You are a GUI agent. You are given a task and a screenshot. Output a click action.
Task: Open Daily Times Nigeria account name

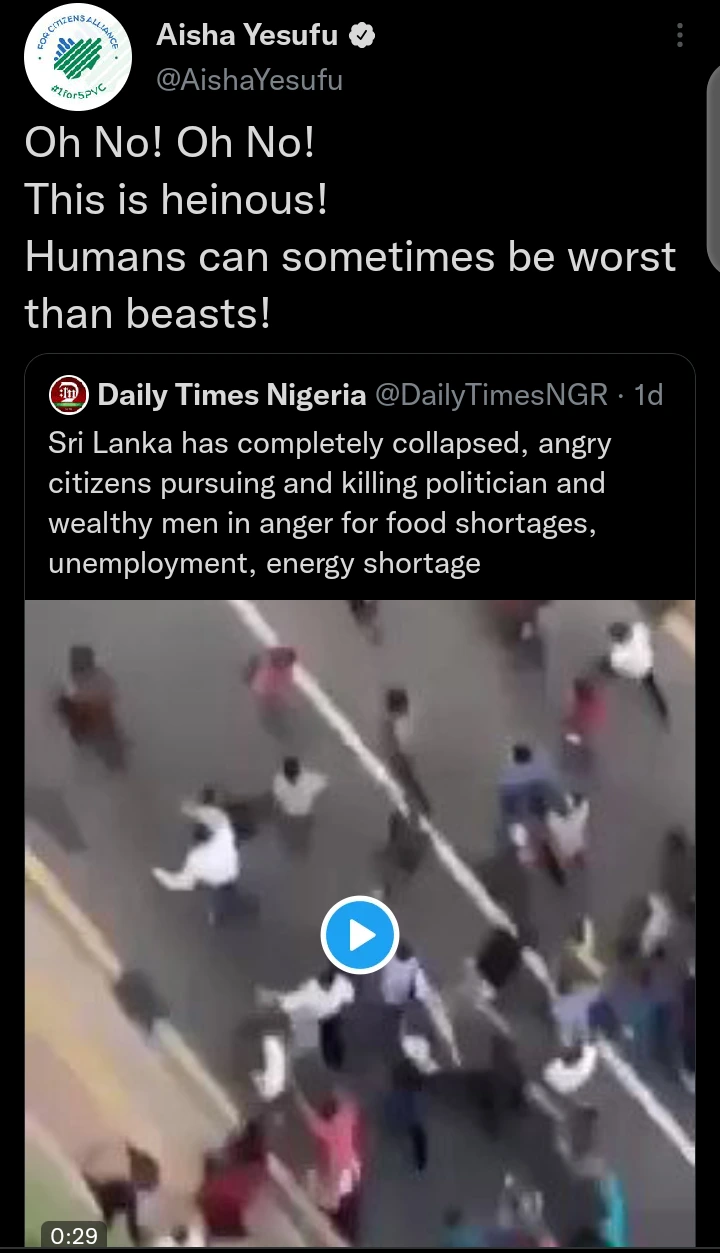click(232, 396)
